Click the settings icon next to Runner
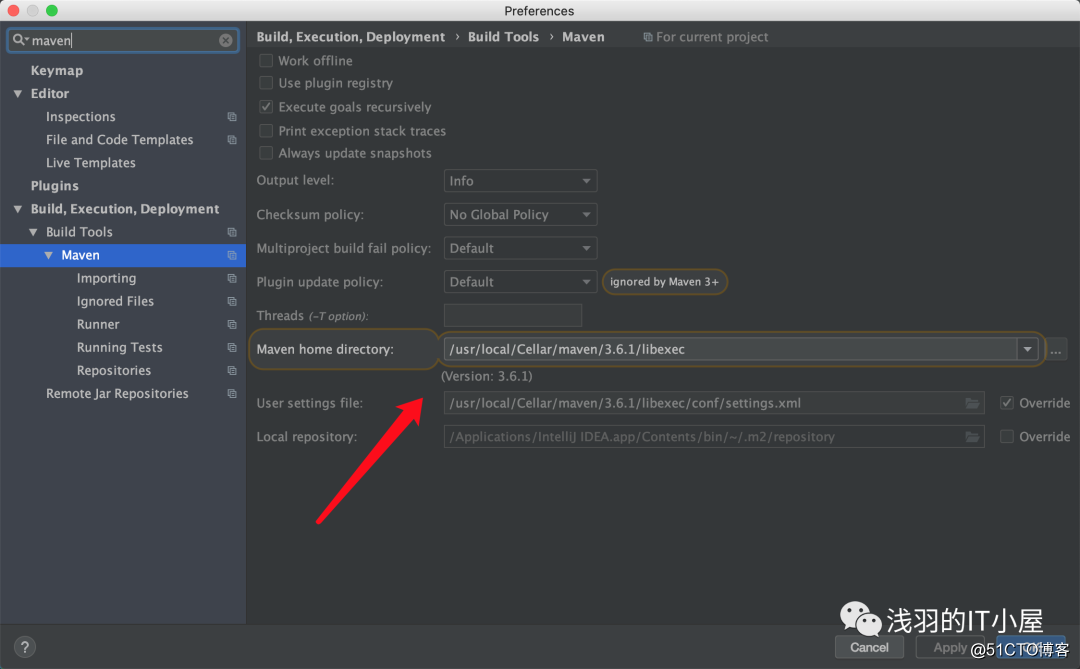 point(231,324)
